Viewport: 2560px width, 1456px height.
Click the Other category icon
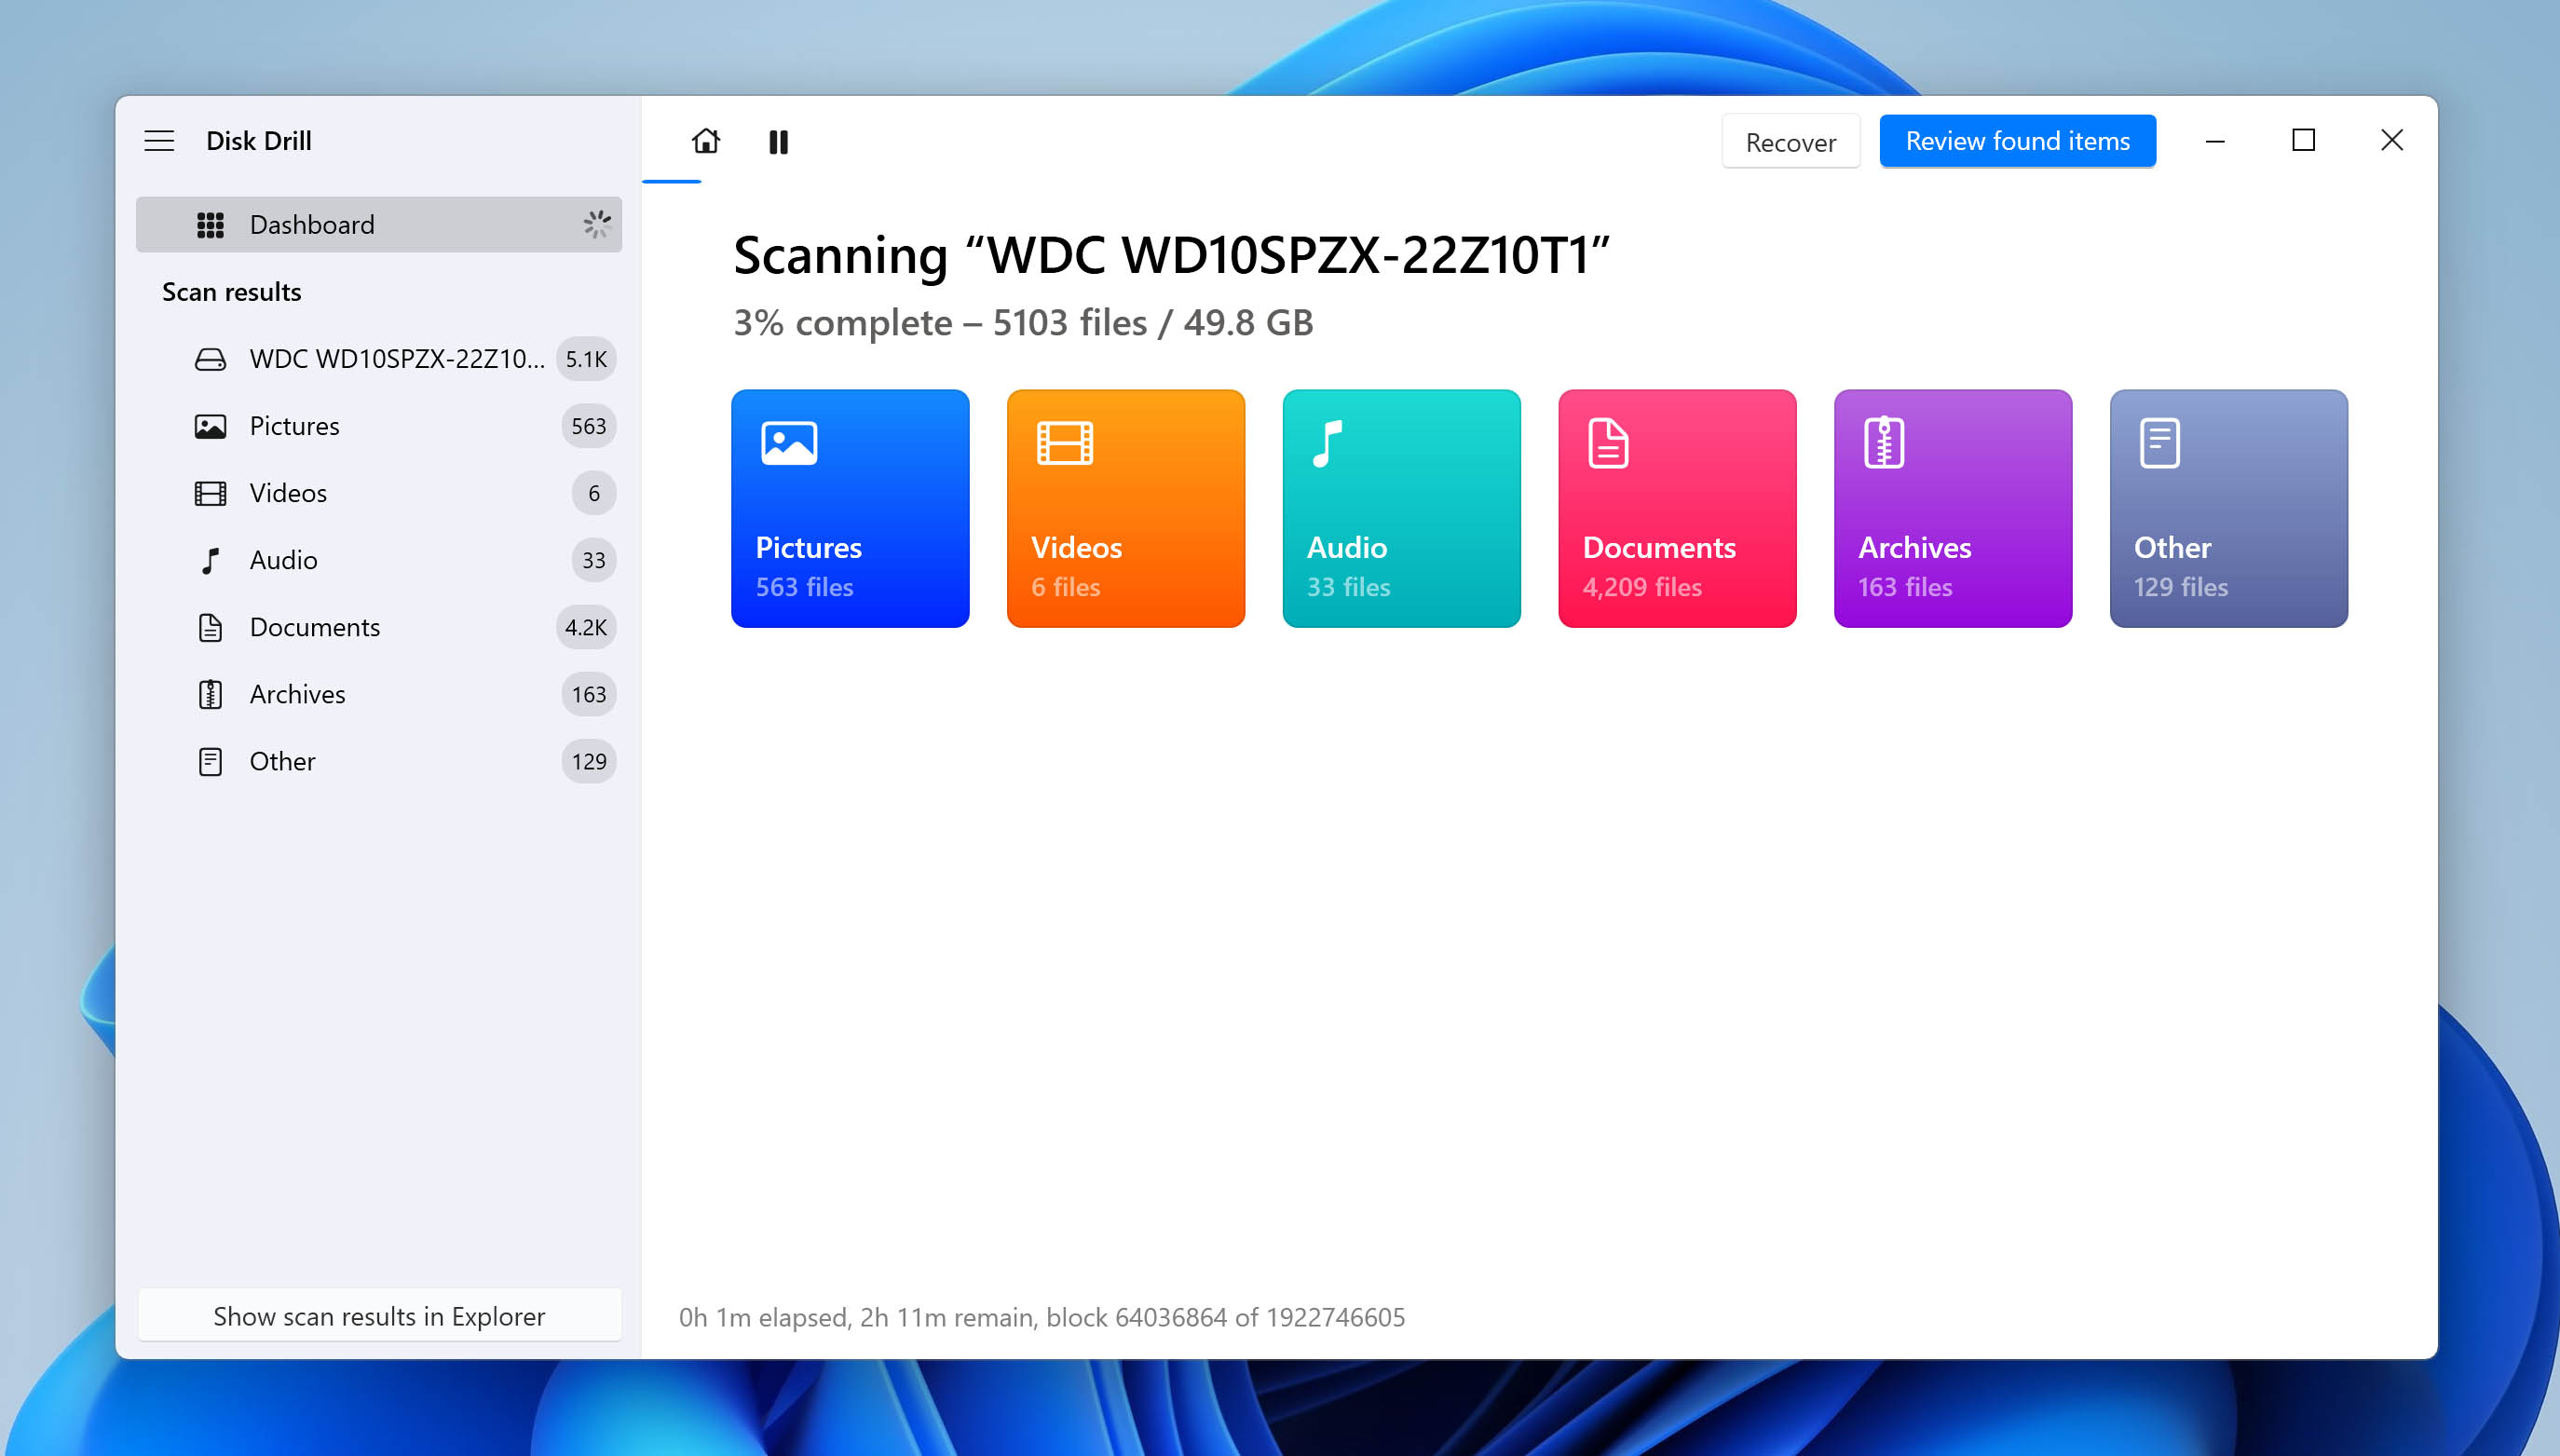[x=2158, y=443]
